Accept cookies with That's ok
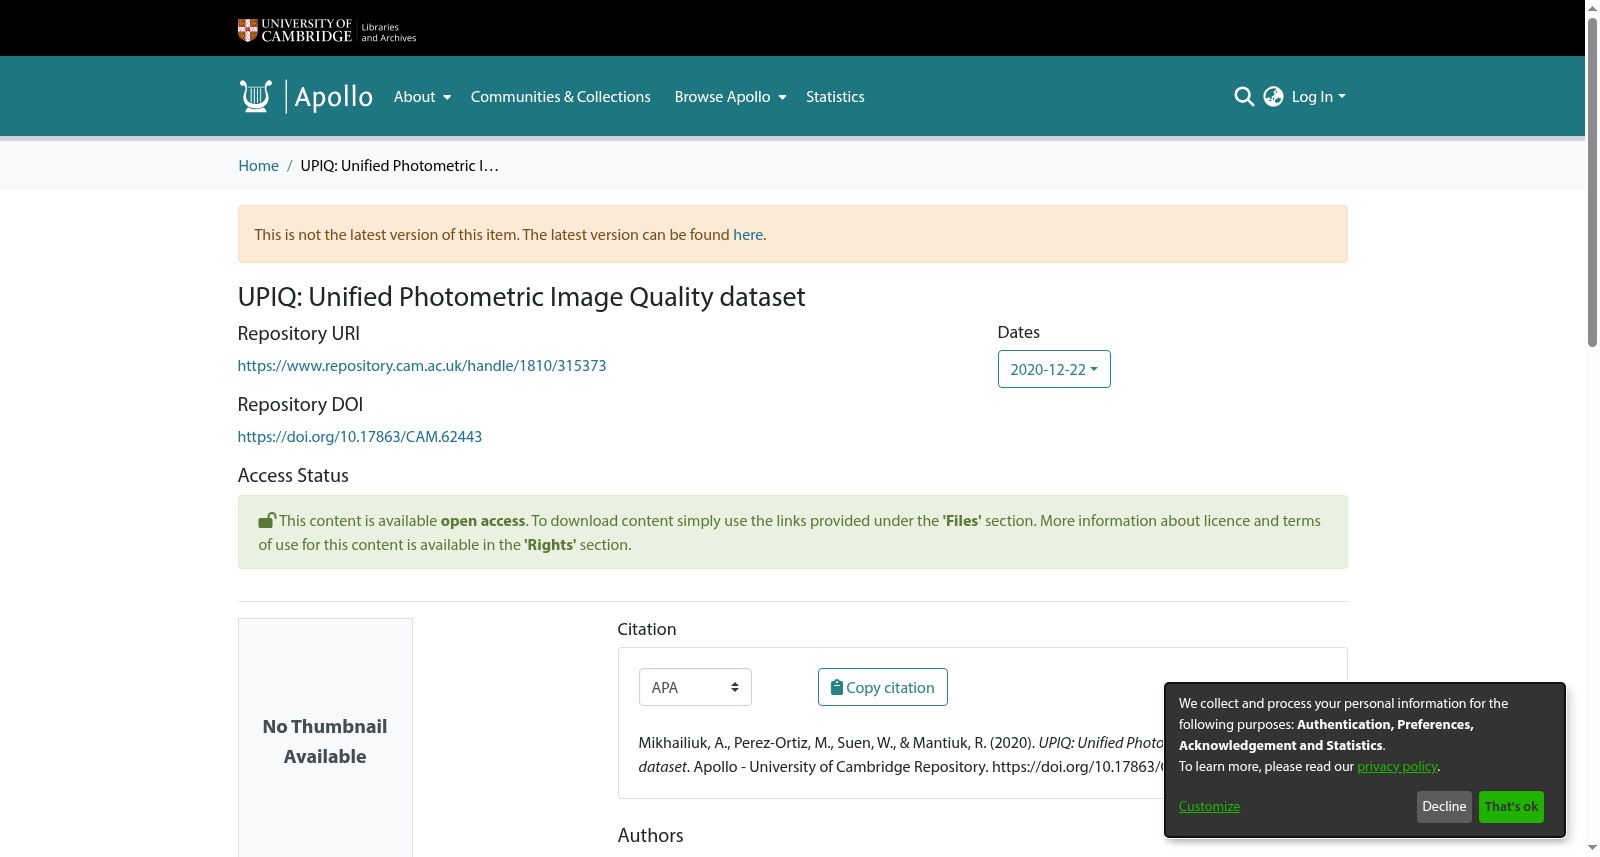Viewport: 1600px width, 857px height. click(x=1511, y=807)
